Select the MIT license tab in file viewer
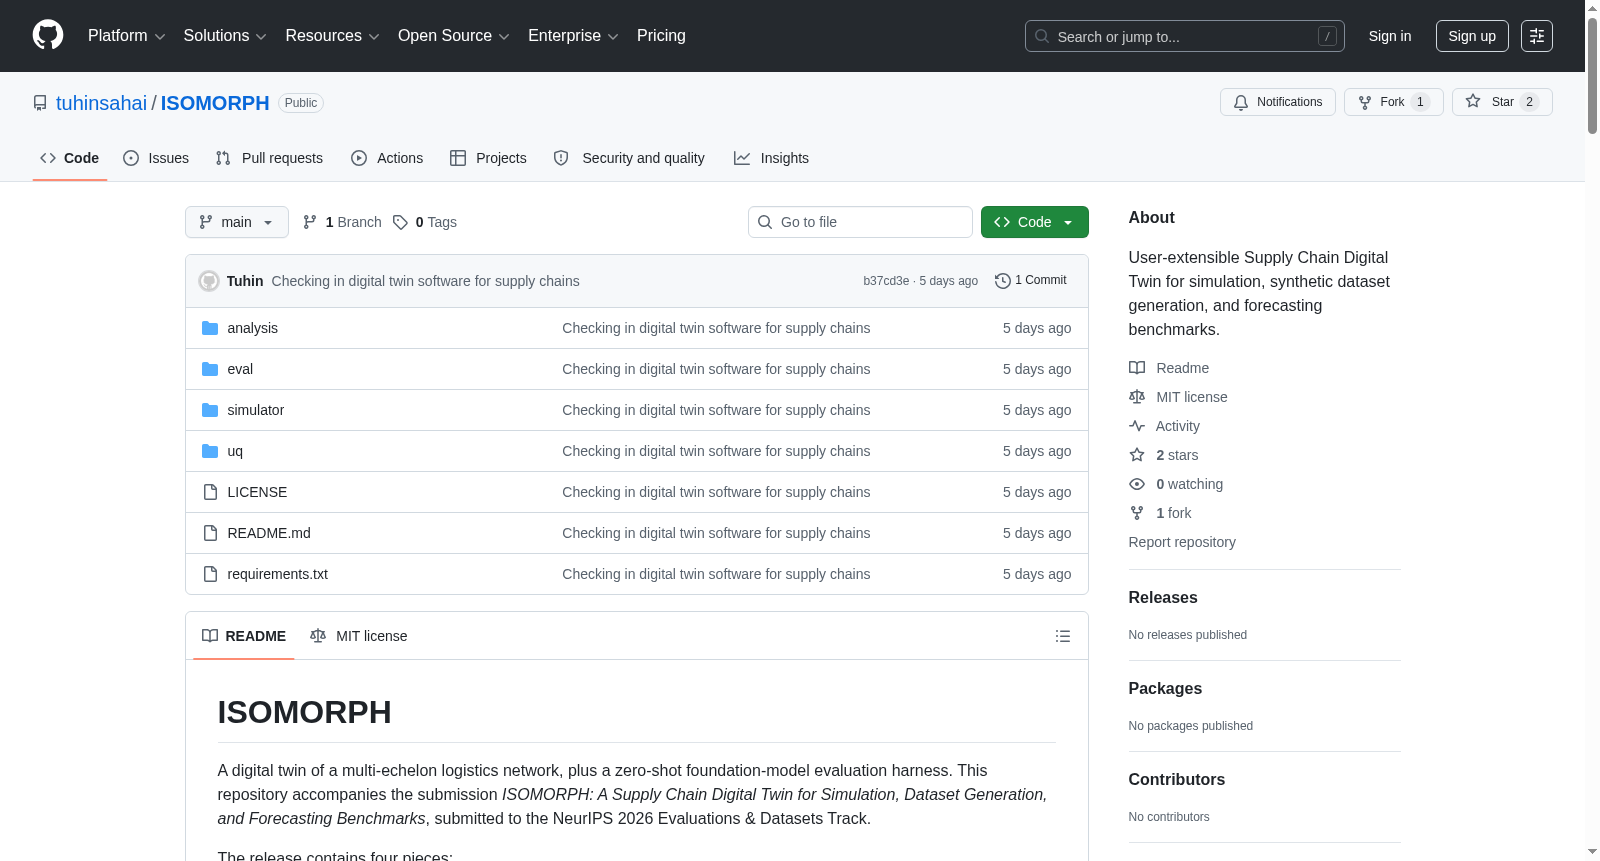The height and width of the screenshot is (861, 1600). tap(359, 636)
